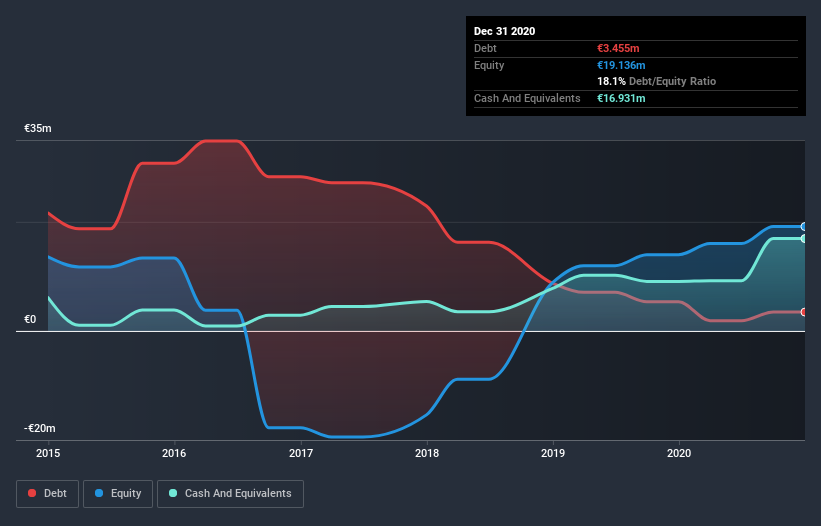Click the 2018 x-axis label
Screen dimensions: 821x526
pos(427,453)
